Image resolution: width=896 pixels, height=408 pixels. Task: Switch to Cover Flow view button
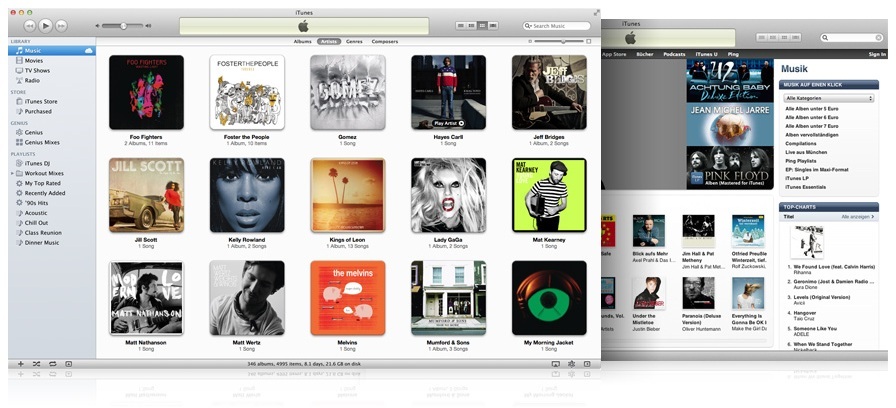(493, 26)
